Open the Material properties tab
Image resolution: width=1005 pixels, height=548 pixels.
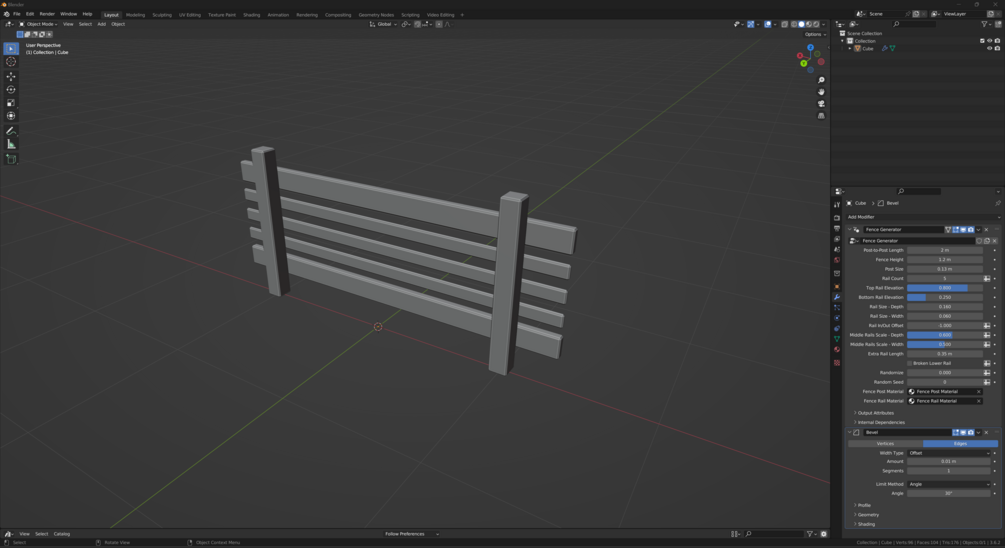(x=837, y=350)
